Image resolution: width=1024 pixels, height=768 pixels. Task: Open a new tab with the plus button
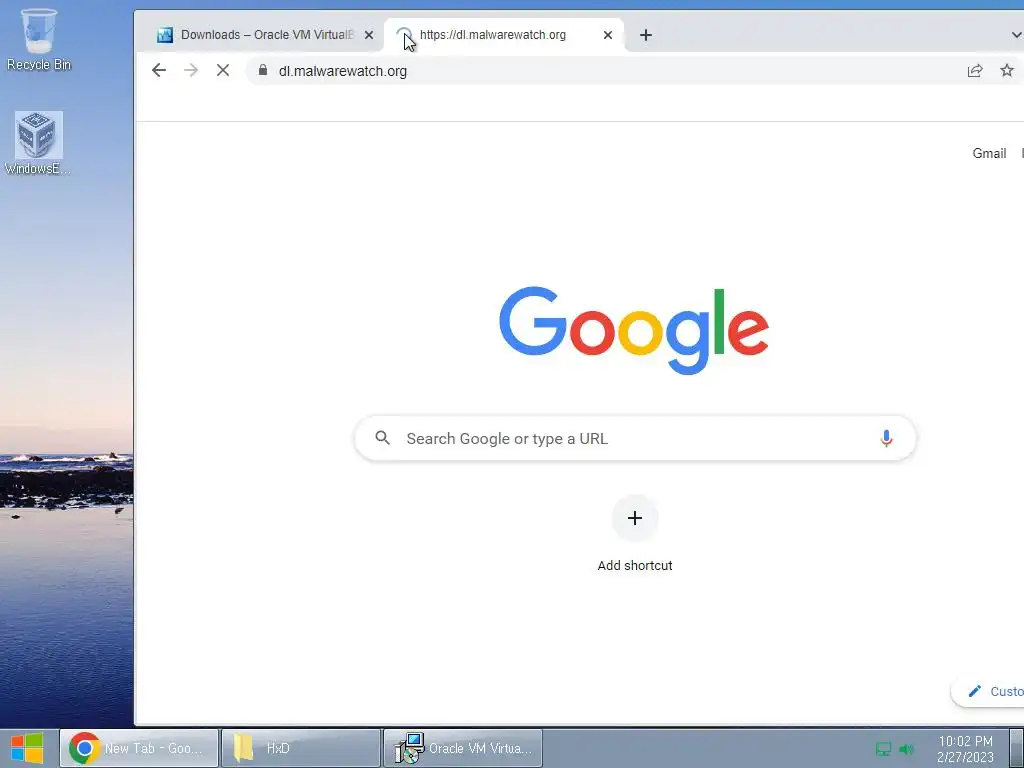pyautogui.click(x=646, y=35)
